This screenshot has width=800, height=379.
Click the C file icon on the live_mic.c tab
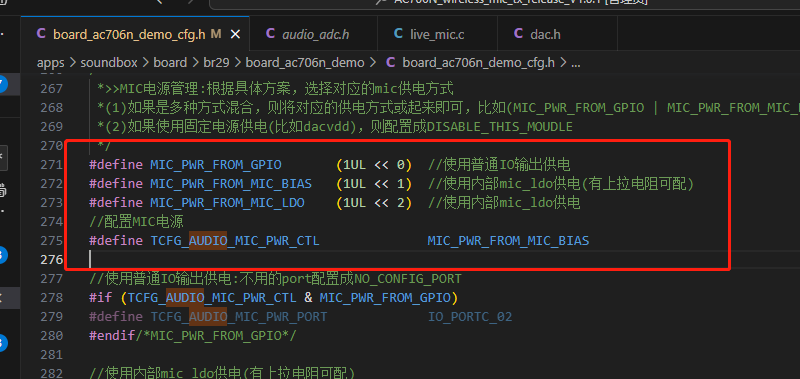click(x=398, y=34)
